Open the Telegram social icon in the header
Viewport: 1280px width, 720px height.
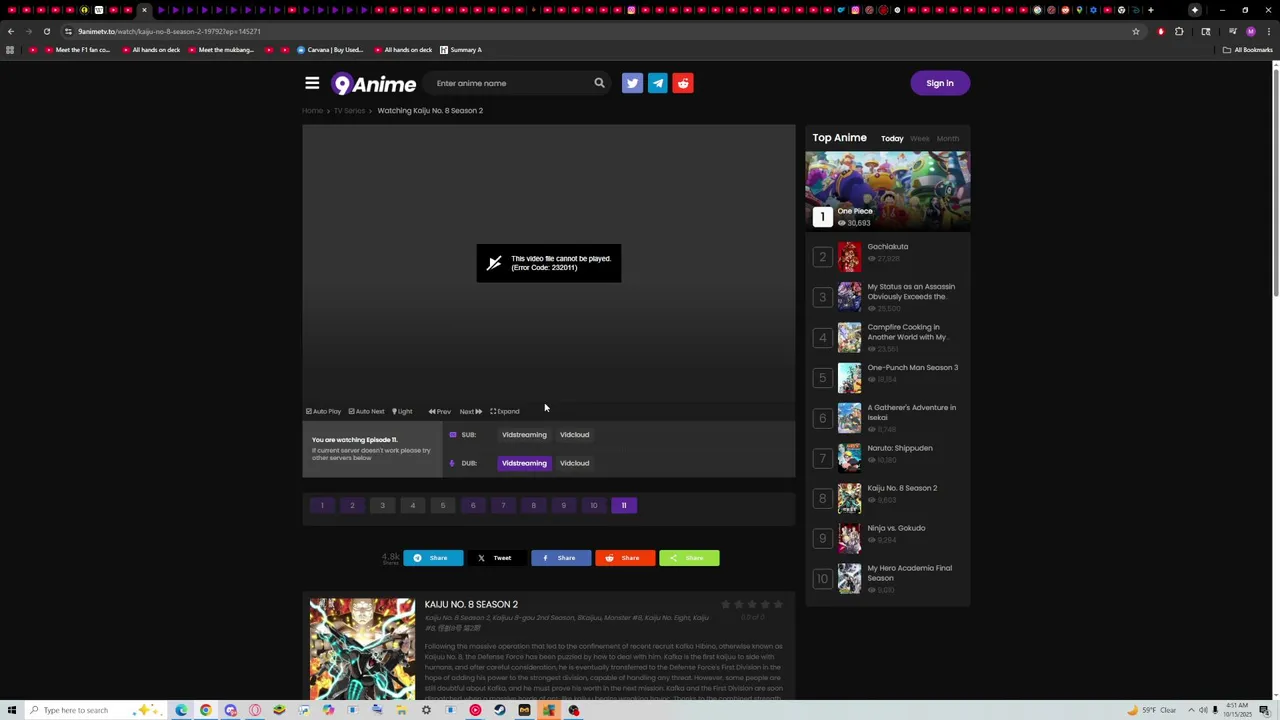tap(658, 83)
